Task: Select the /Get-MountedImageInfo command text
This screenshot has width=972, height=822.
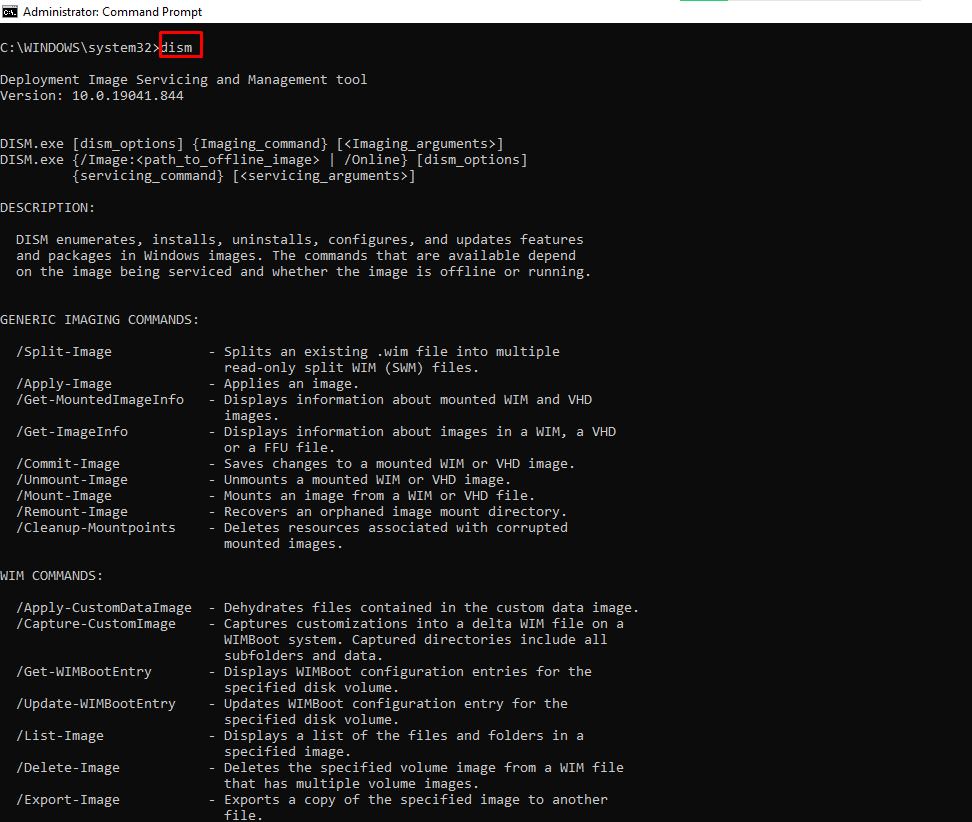Action: [x=100, y=400]
